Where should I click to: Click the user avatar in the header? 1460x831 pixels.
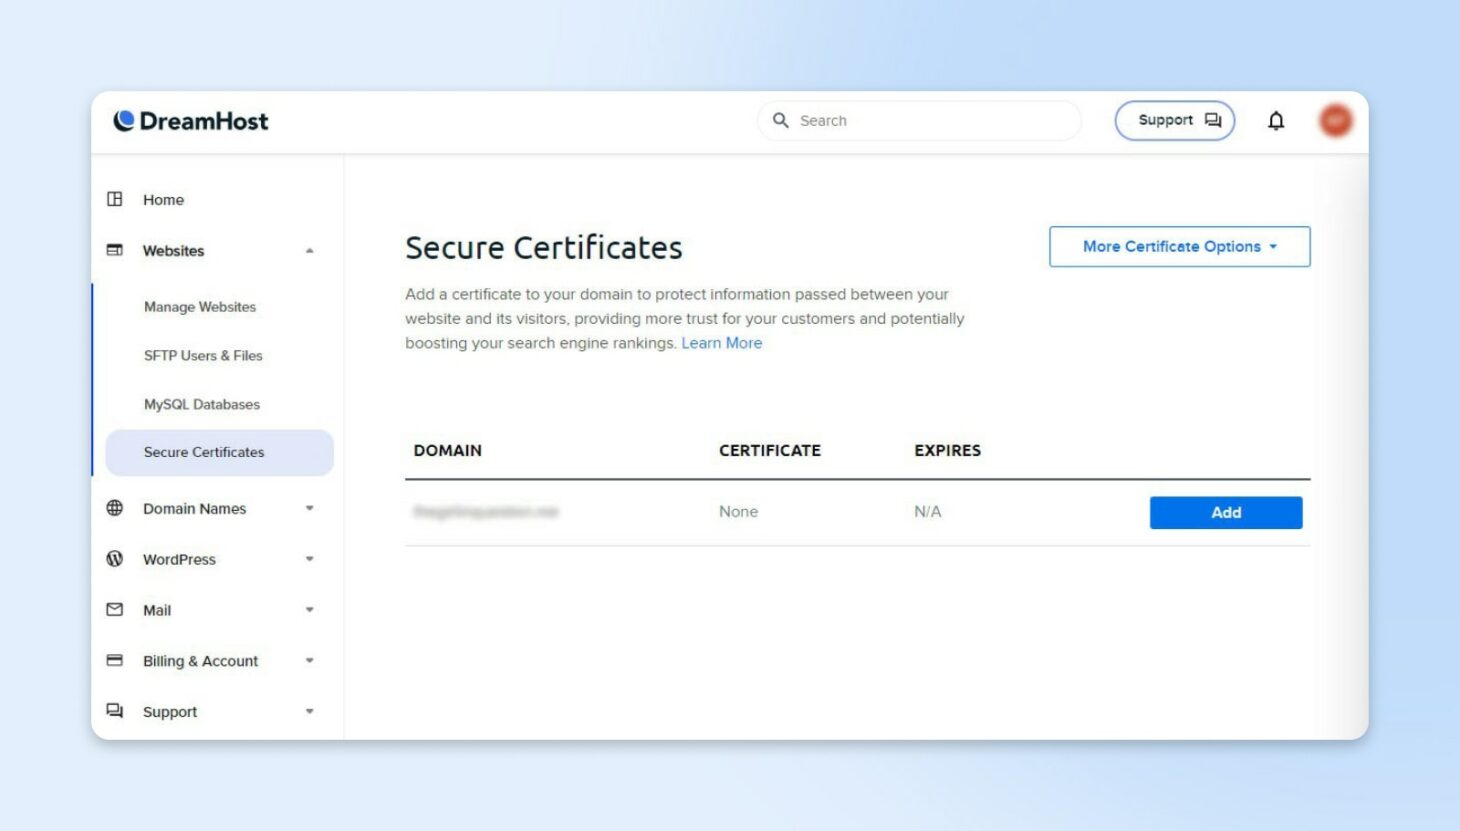click(1334, 119)
